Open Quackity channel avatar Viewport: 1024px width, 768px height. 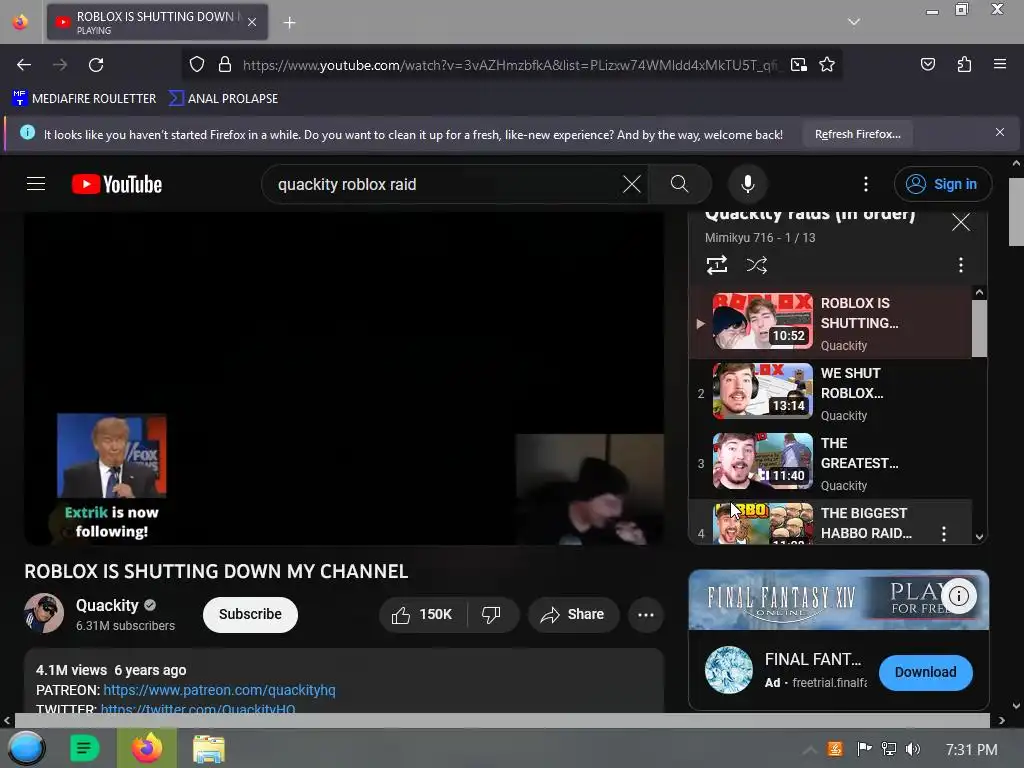[x=44, y=613]
